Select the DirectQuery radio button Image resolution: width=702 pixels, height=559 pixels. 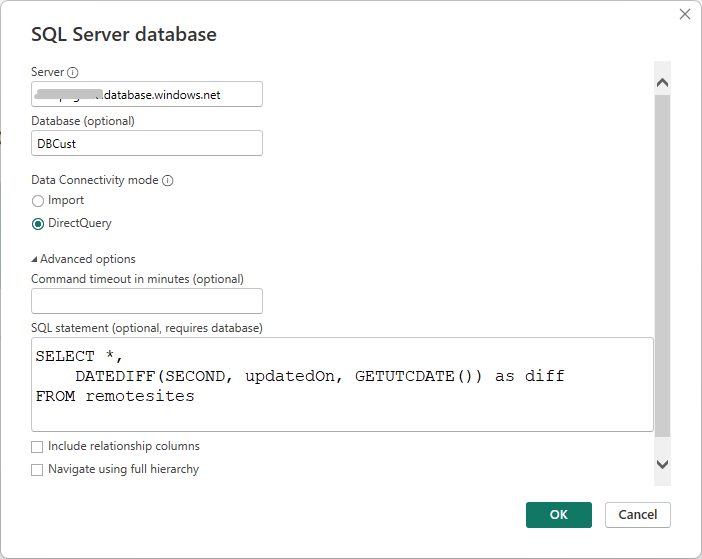click(x=38, y=223)
